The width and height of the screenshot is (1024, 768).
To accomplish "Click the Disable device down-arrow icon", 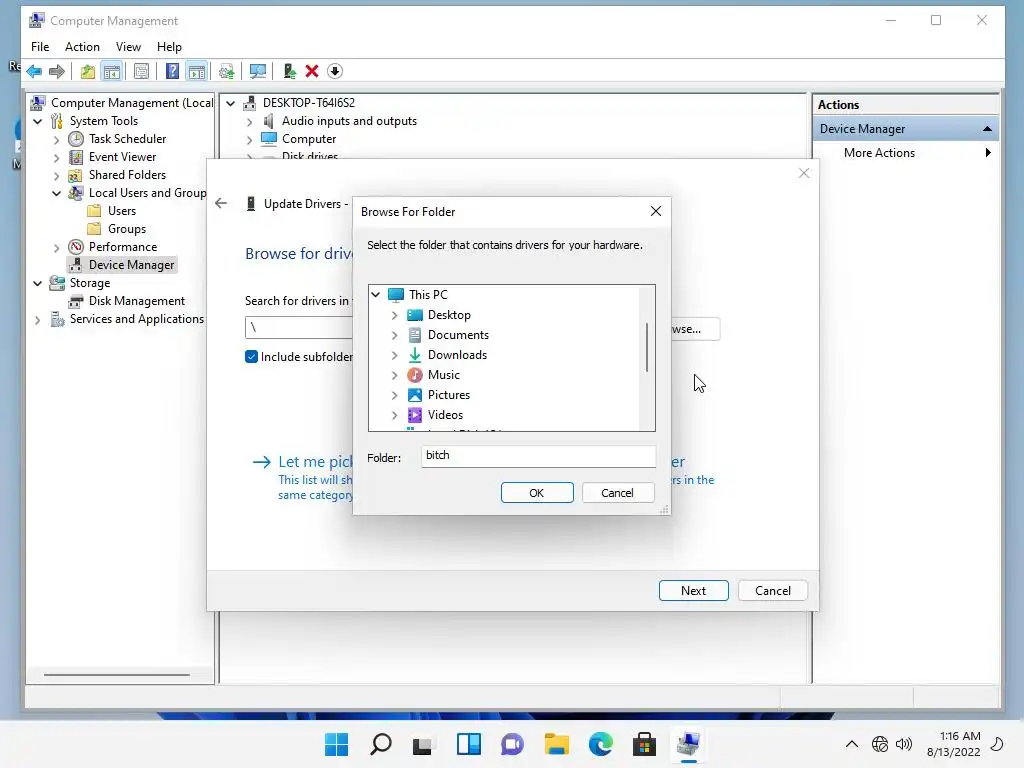I will (335, 71).
